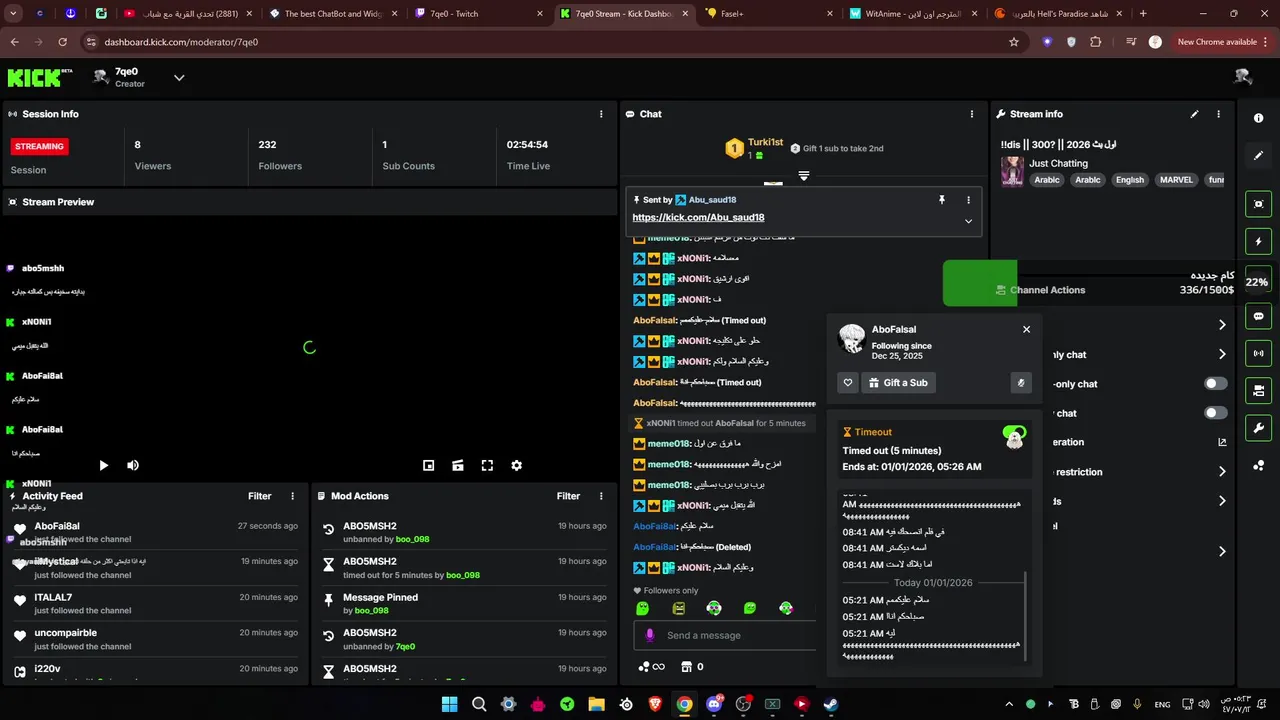
Task: Edit stream info with pencil icon
Action: (1194, 114)
